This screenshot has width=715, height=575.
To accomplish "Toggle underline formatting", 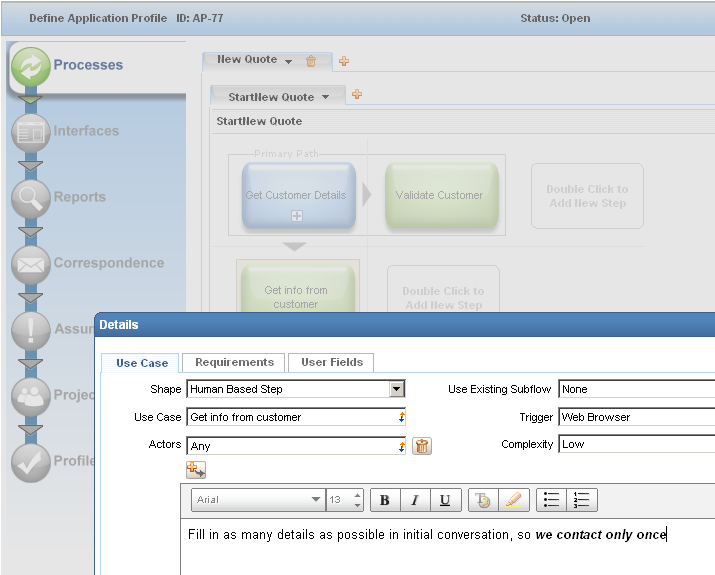I will [445, 500].
